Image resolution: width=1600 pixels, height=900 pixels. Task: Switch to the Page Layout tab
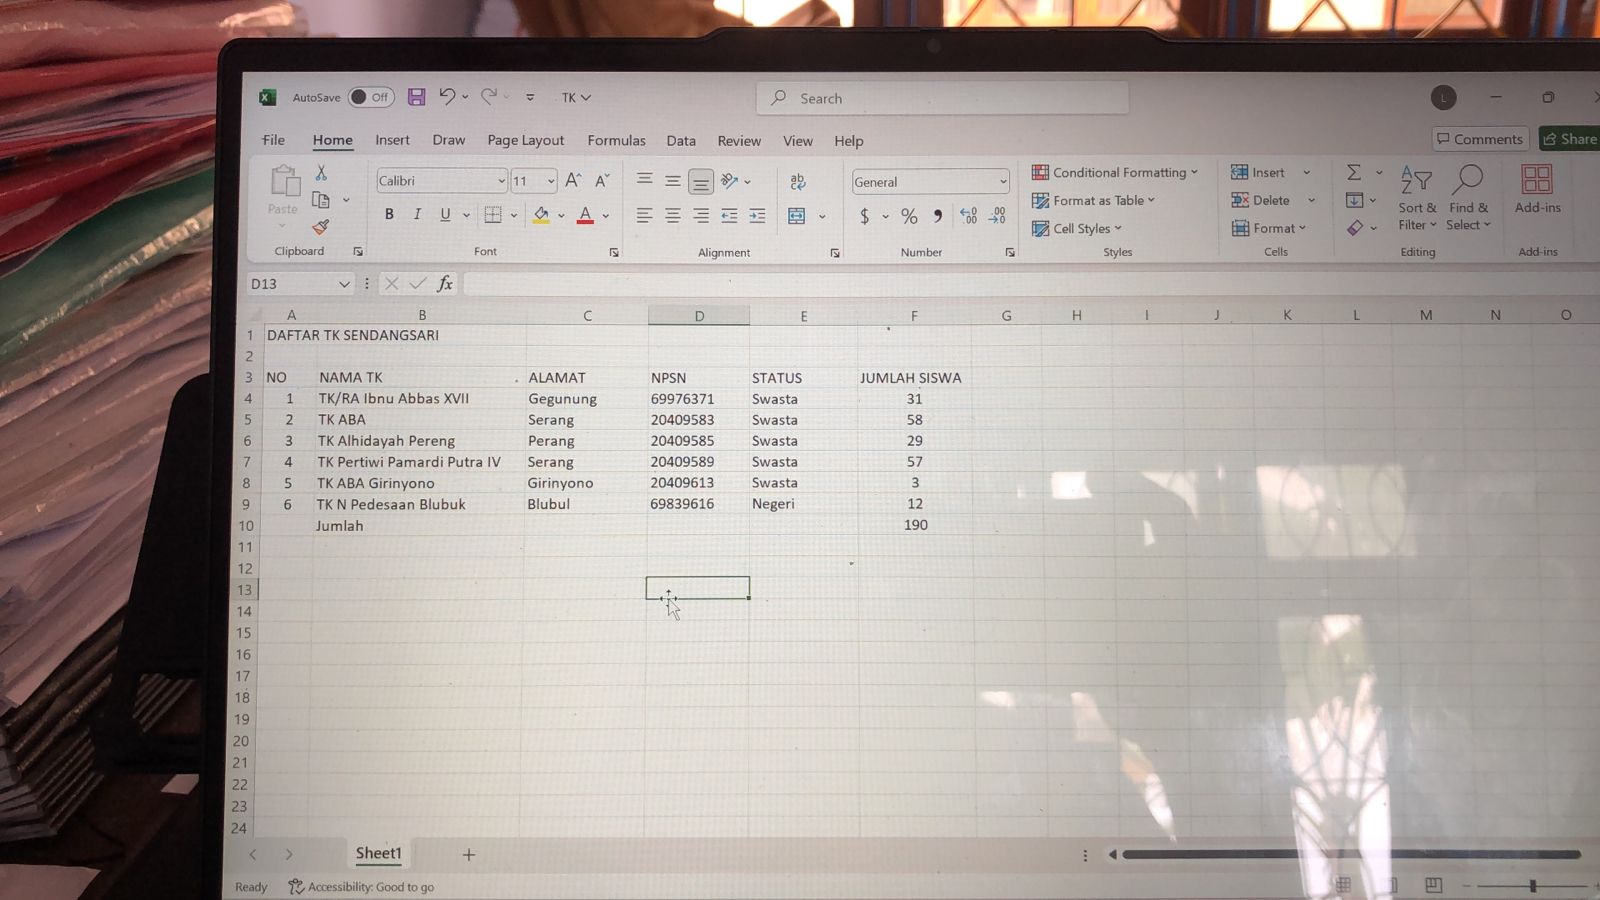(525, 140)
